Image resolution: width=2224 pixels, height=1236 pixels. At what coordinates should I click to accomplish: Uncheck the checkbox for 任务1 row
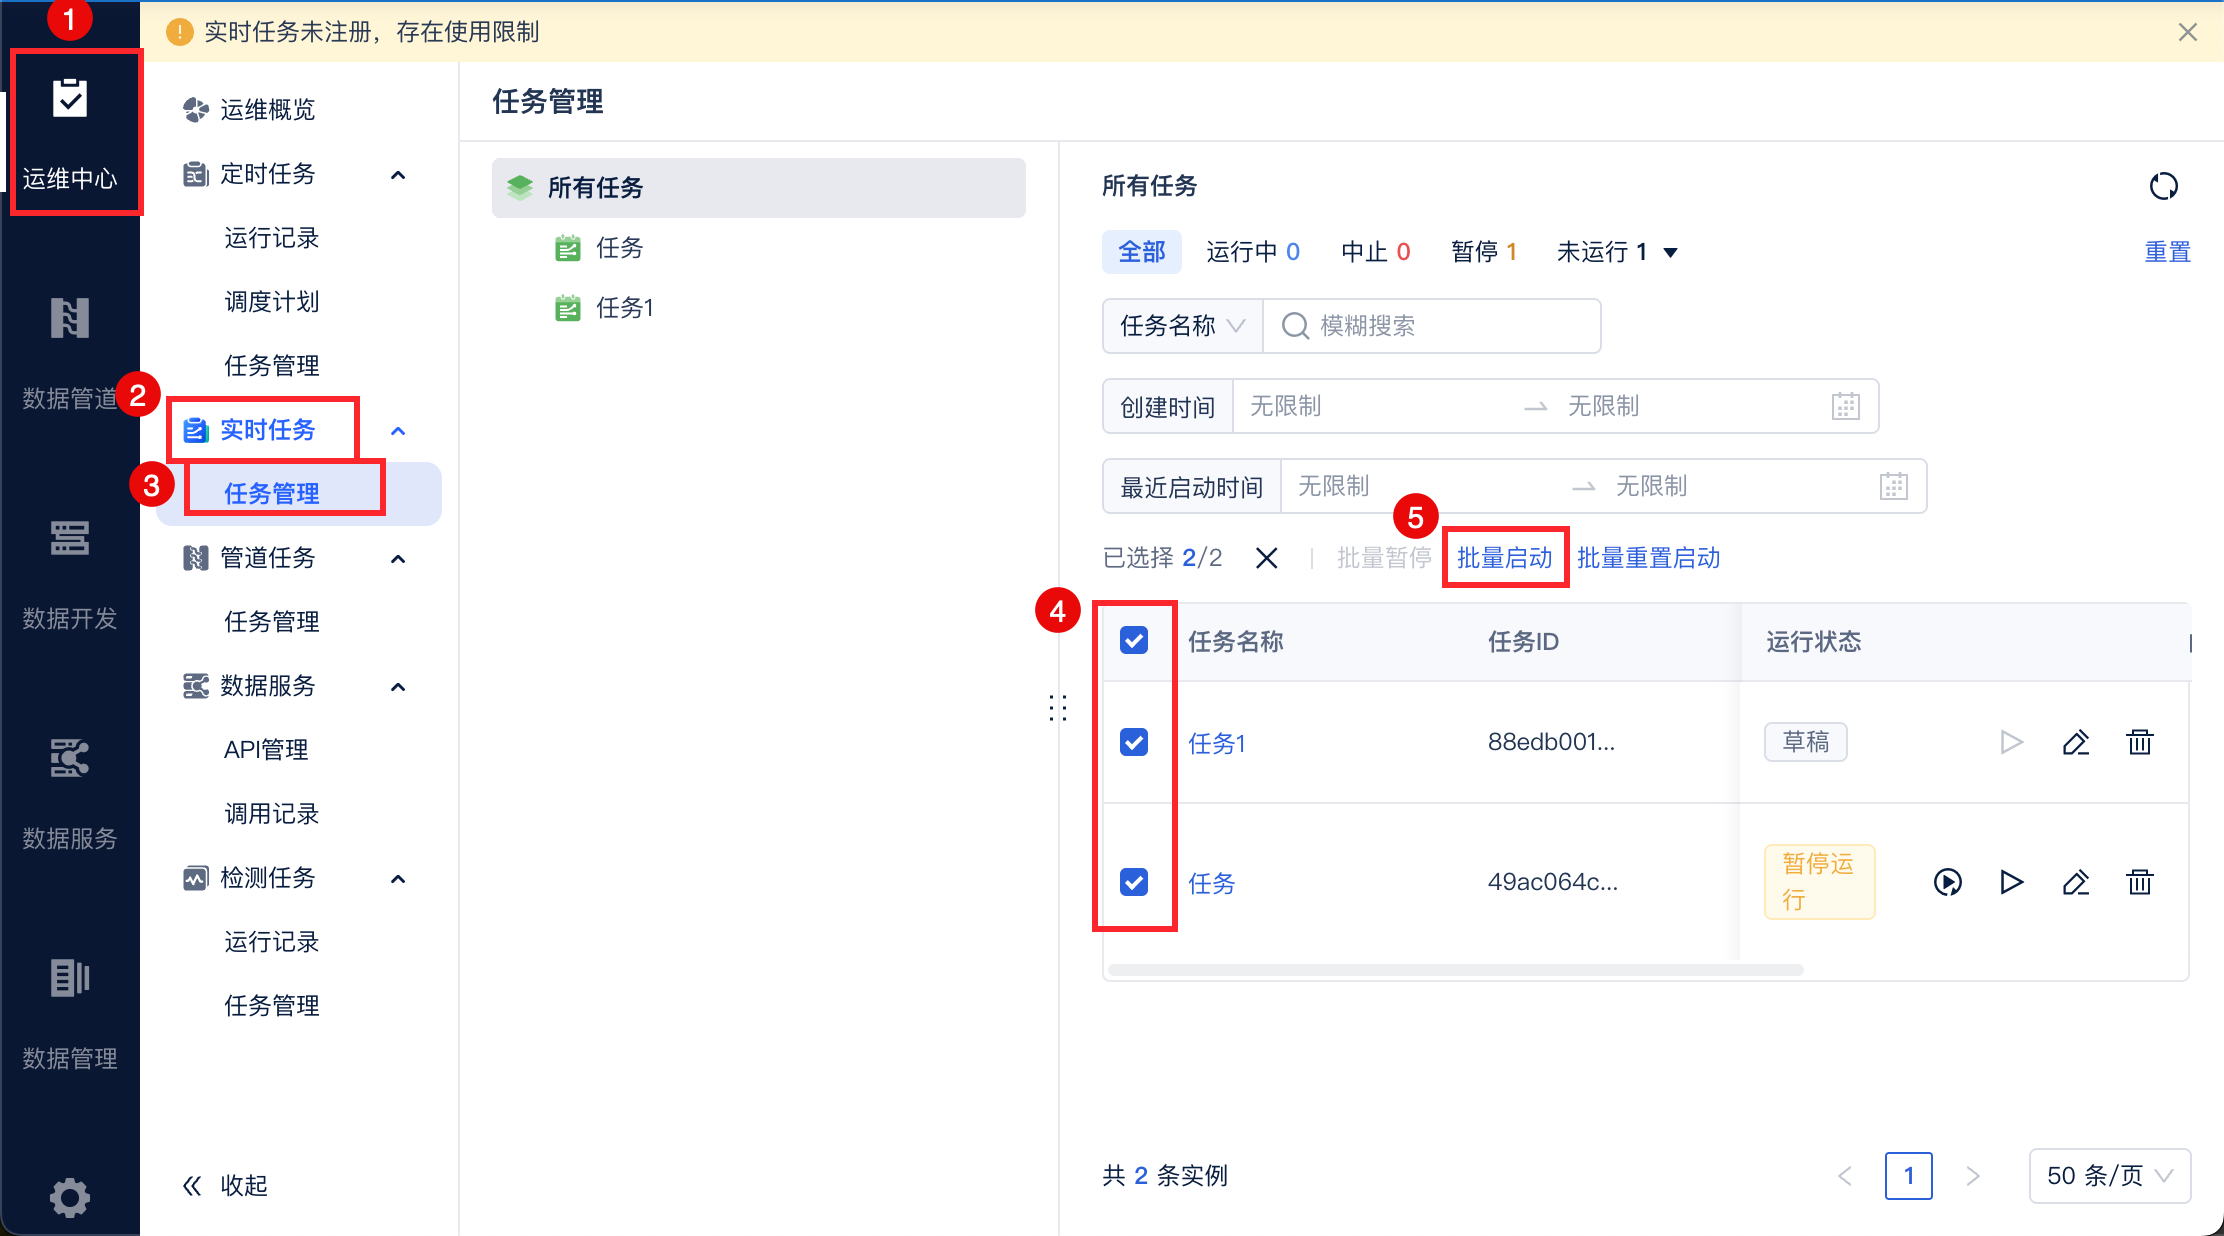[x=1134, y=742]
